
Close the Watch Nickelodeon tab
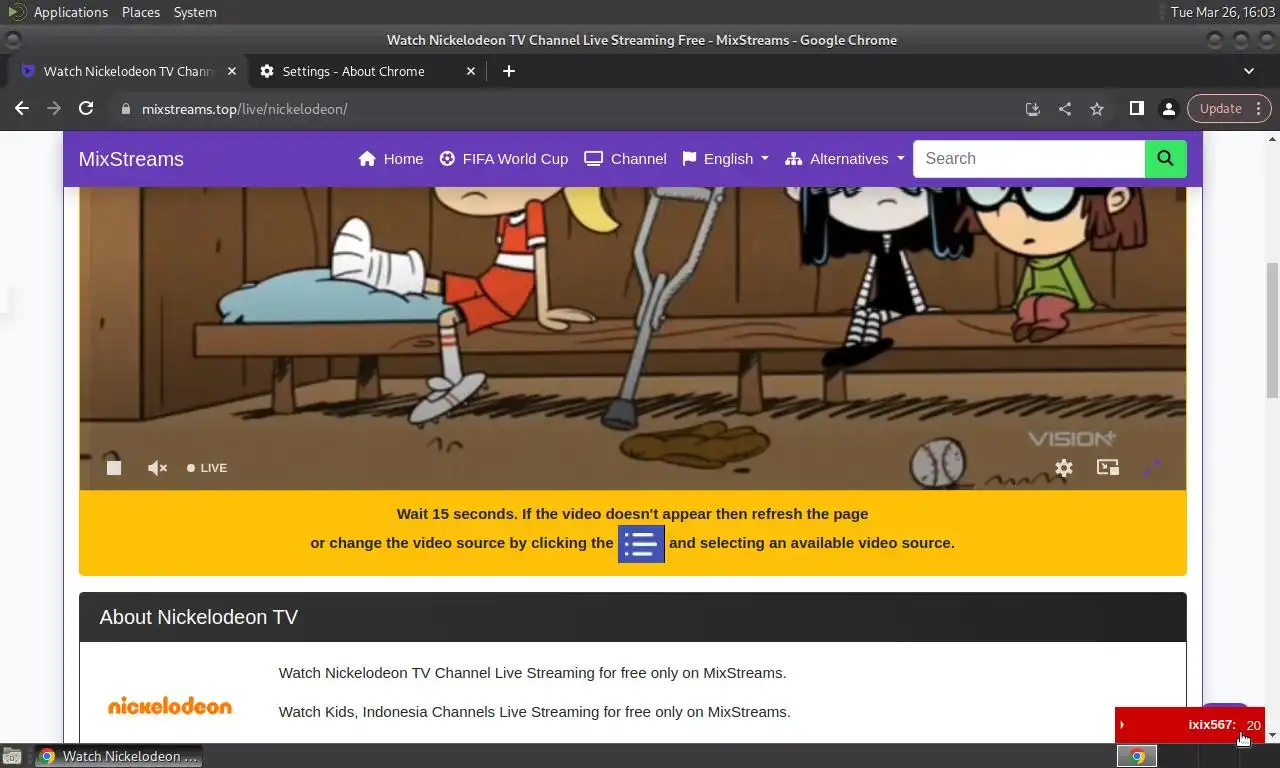click(x=232, y=71)
